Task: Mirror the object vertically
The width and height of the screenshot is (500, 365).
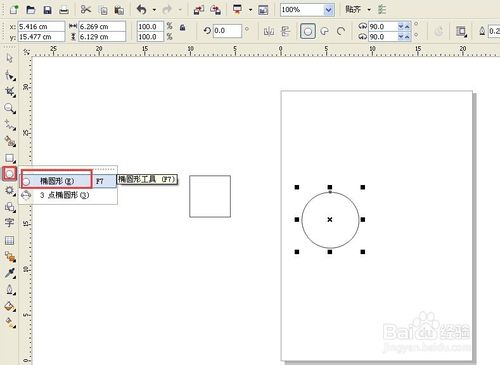Action: 285,31
